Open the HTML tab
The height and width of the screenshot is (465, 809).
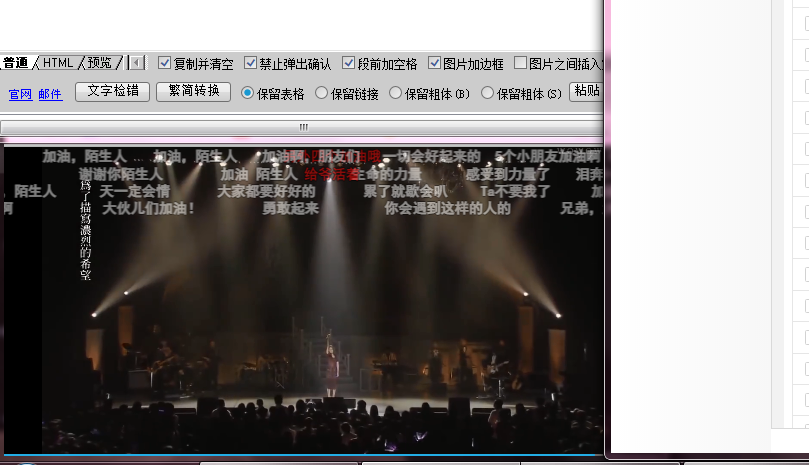(x=58, y=63)
